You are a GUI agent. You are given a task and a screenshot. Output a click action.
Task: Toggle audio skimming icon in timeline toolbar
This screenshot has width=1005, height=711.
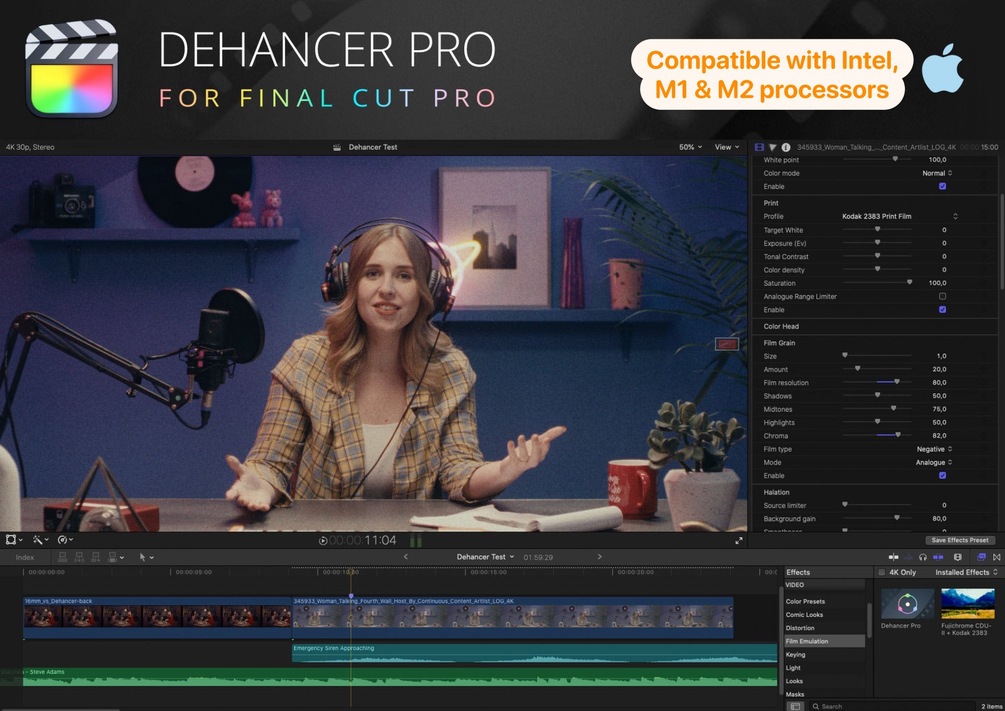tap(908, 557)
